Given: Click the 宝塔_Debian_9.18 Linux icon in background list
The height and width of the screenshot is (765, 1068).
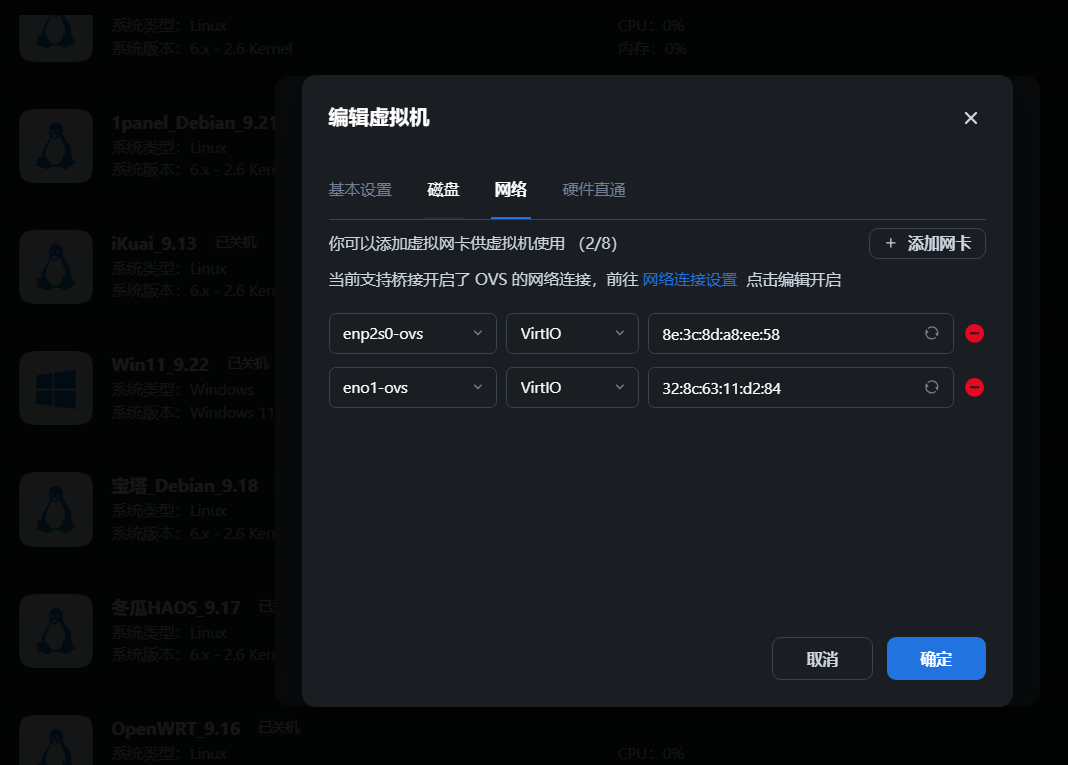Looking at the screenshot, I should (x=56, y=510).
